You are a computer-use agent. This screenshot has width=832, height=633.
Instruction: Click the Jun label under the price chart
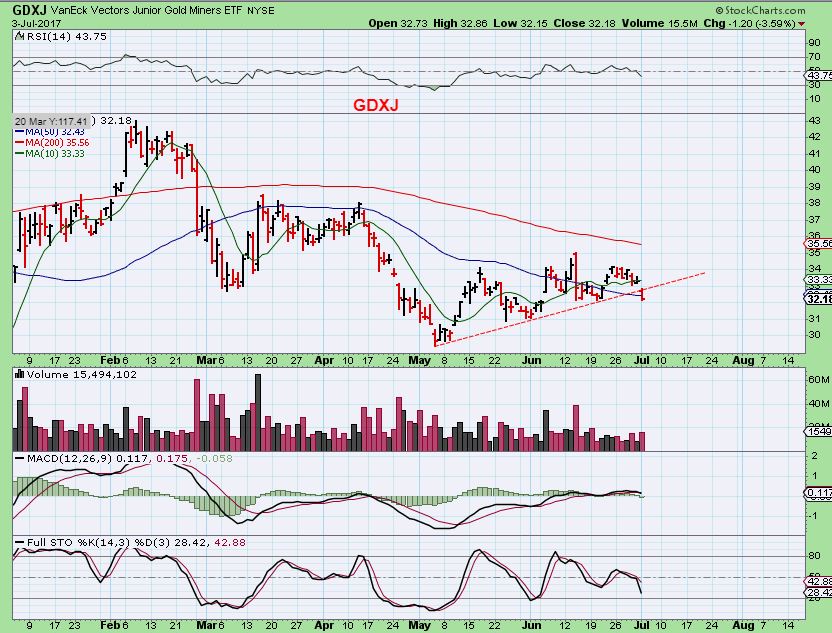(531, 360)
